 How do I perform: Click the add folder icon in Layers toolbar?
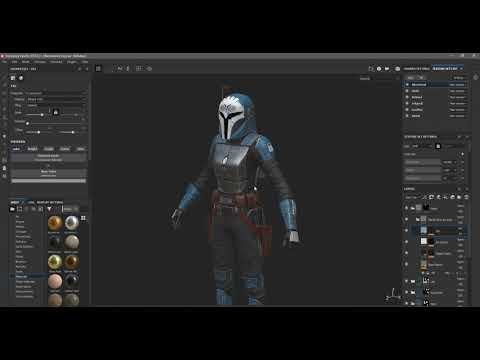(x=459, y=197)
